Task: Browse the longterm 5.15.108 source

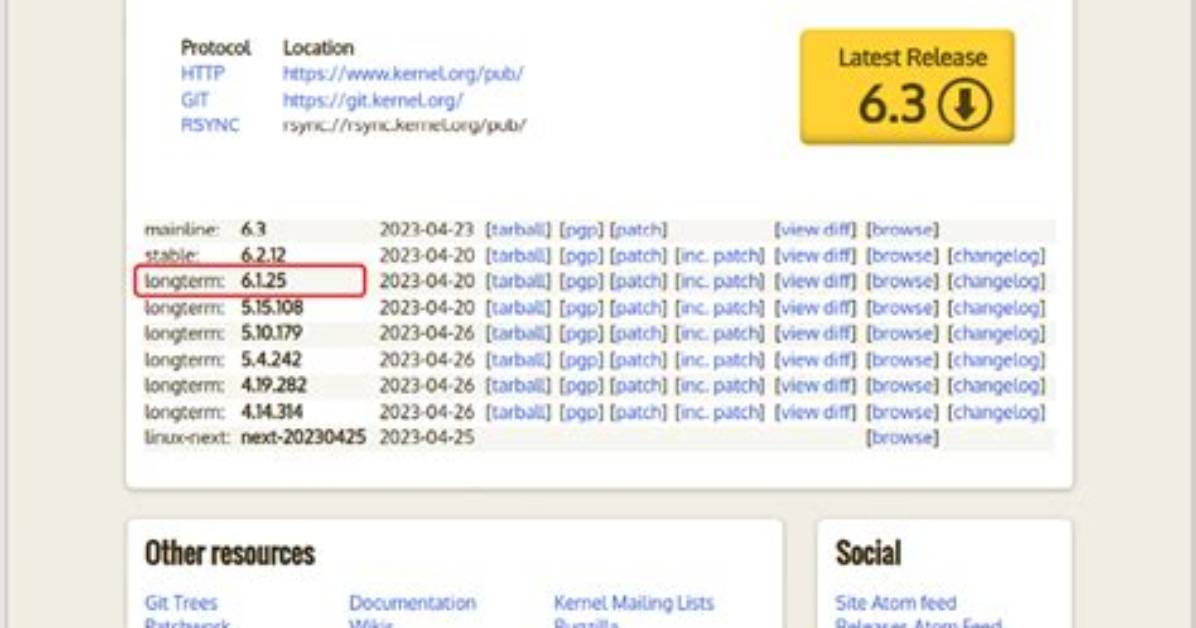Action: pyautogui.click(x=902, y=308)
